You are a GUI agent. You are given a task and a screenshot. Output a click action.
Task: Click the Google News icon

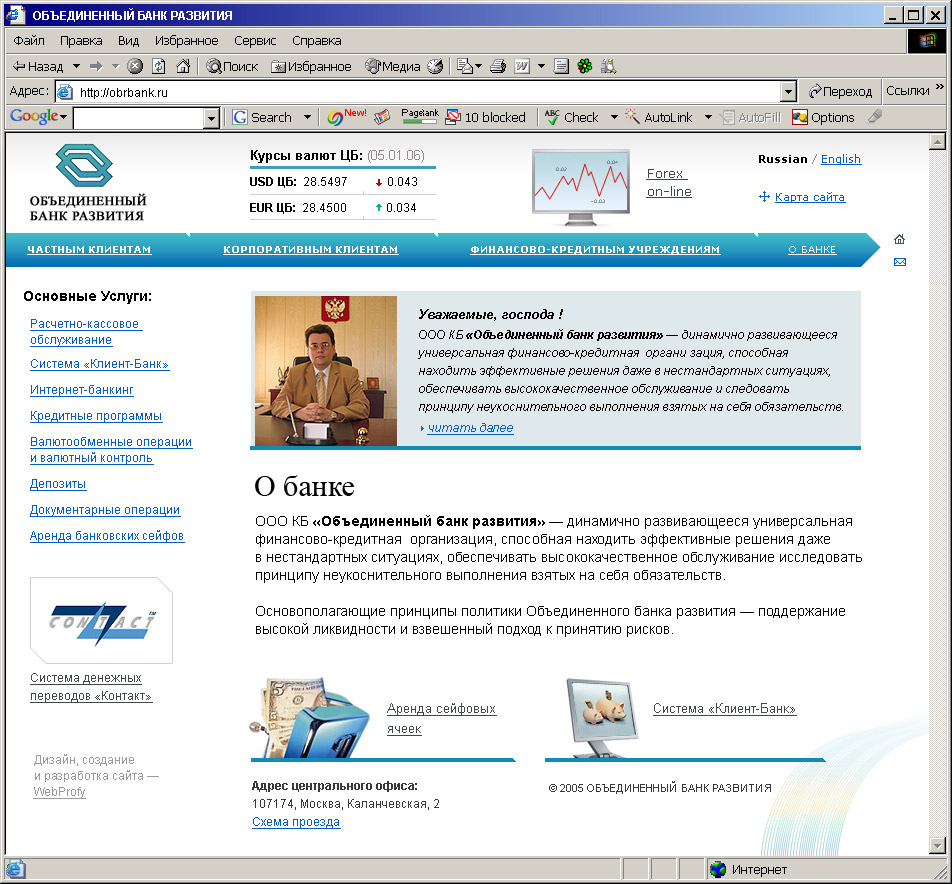pyautogui.click(x=382, y=117)
